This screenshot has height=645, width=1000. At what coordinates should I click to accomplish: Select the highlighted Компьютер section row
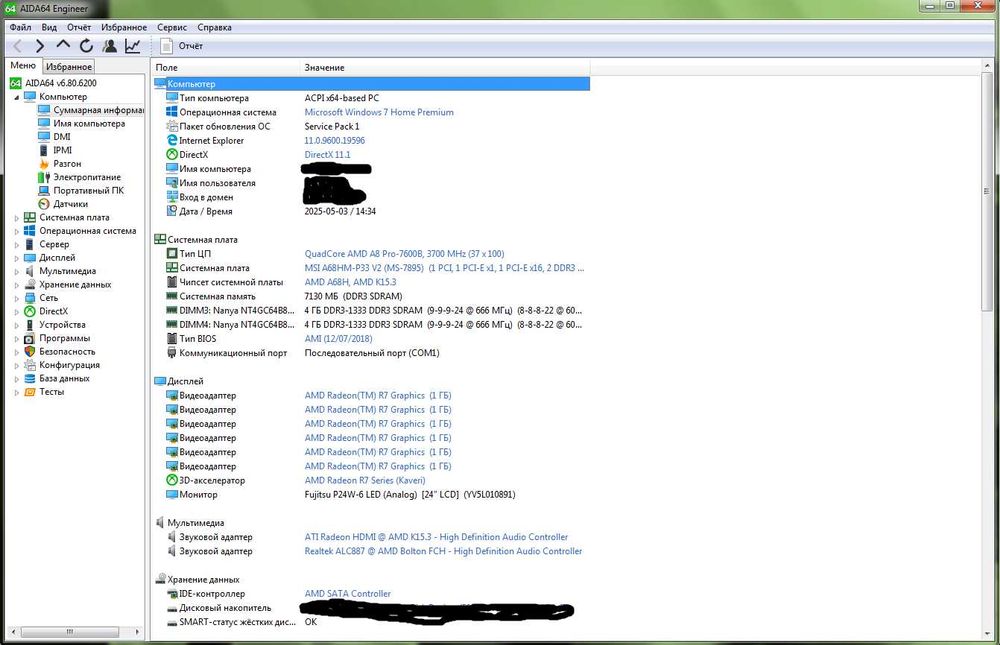coord(371,84)
